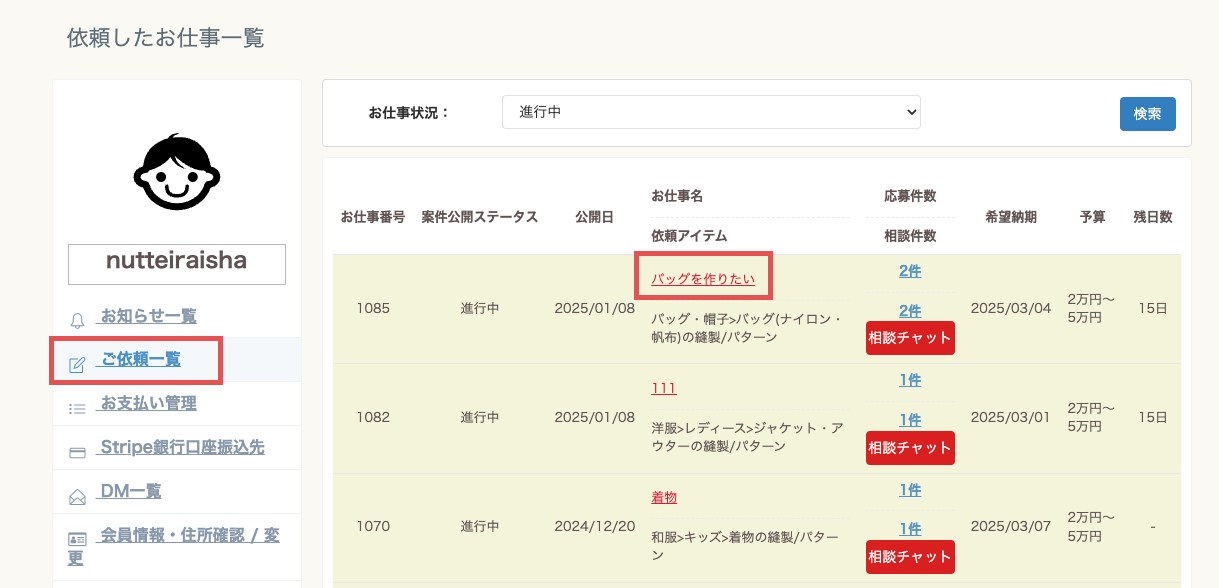The height and width of the screenshot is (588, 1219).
Task: Click the deadline 2025/03/07
Action: pyautogui.click(x=1011, y=525)
